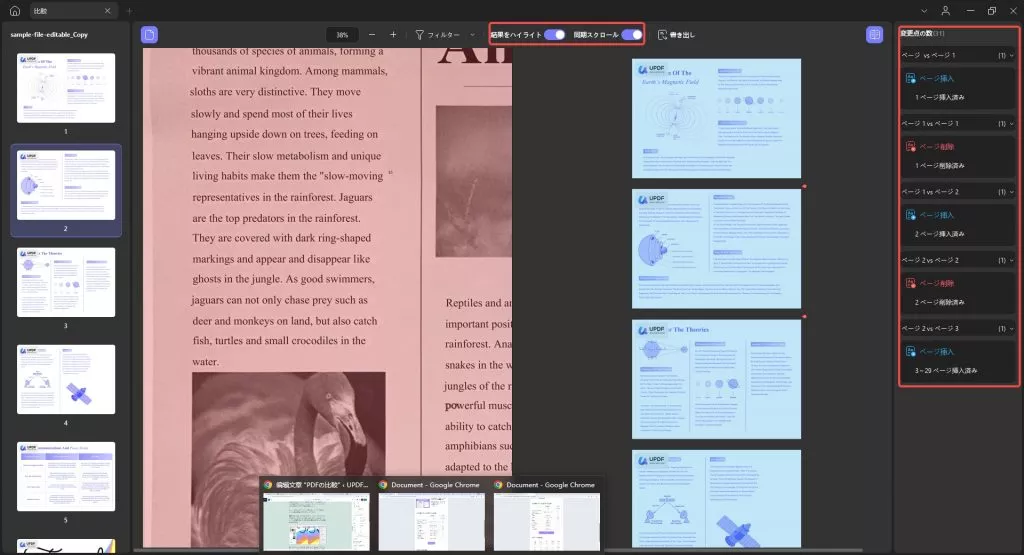1024x555 pixels.
Task: Toggle the changes list panel icon
Action: pos(874,35)
